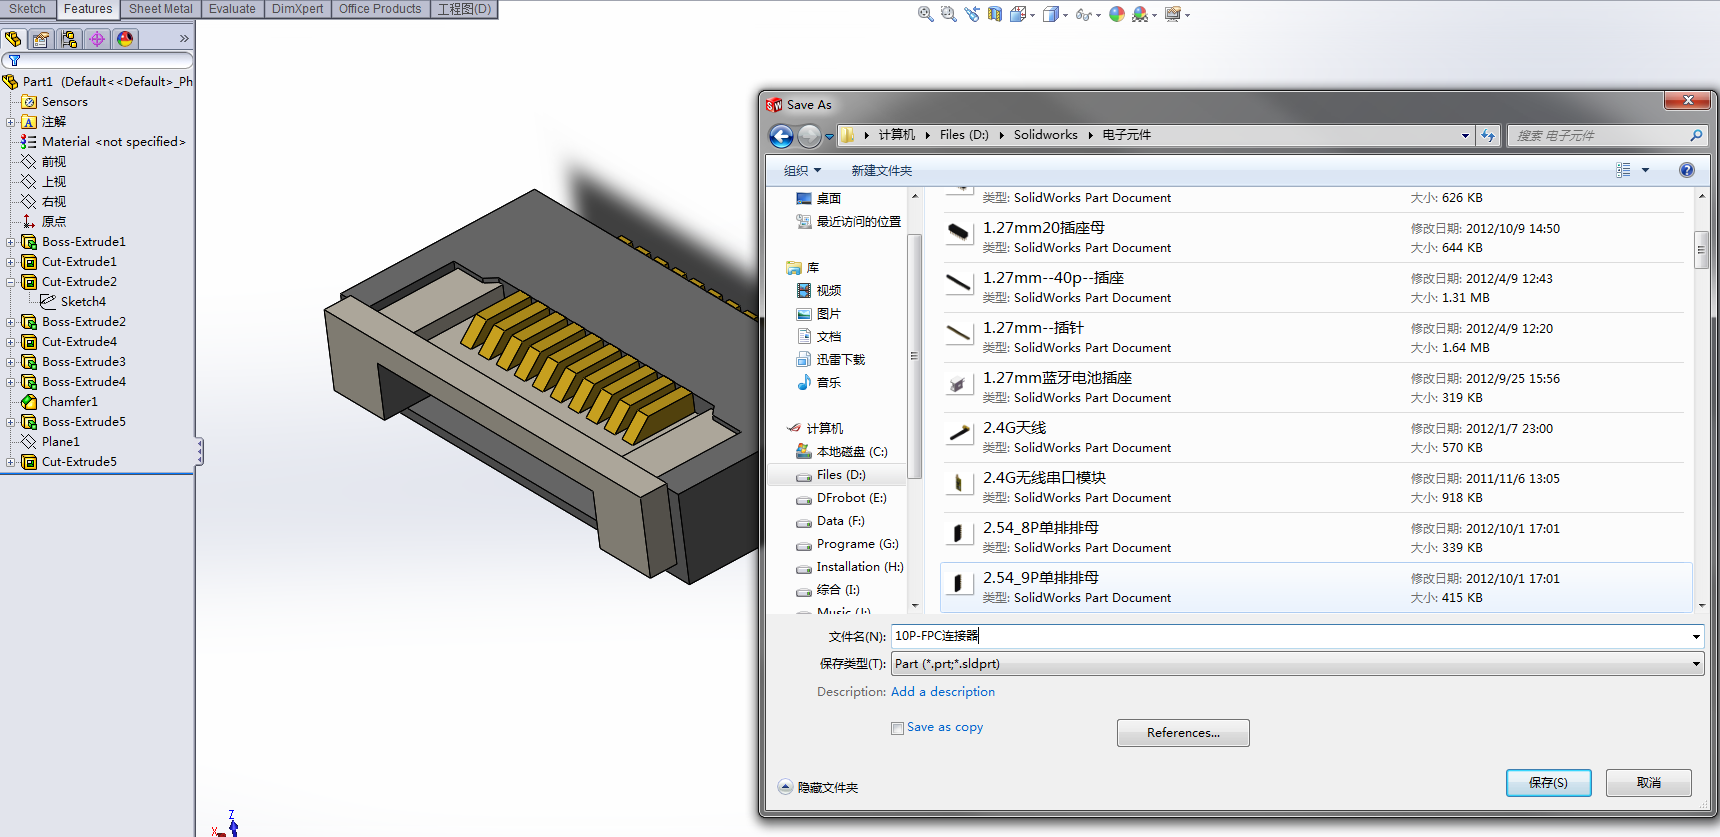This screenshot has width=1720, height=837.
Task: Open the FeatureManager Design Tree tab
Action: point(13,39)
